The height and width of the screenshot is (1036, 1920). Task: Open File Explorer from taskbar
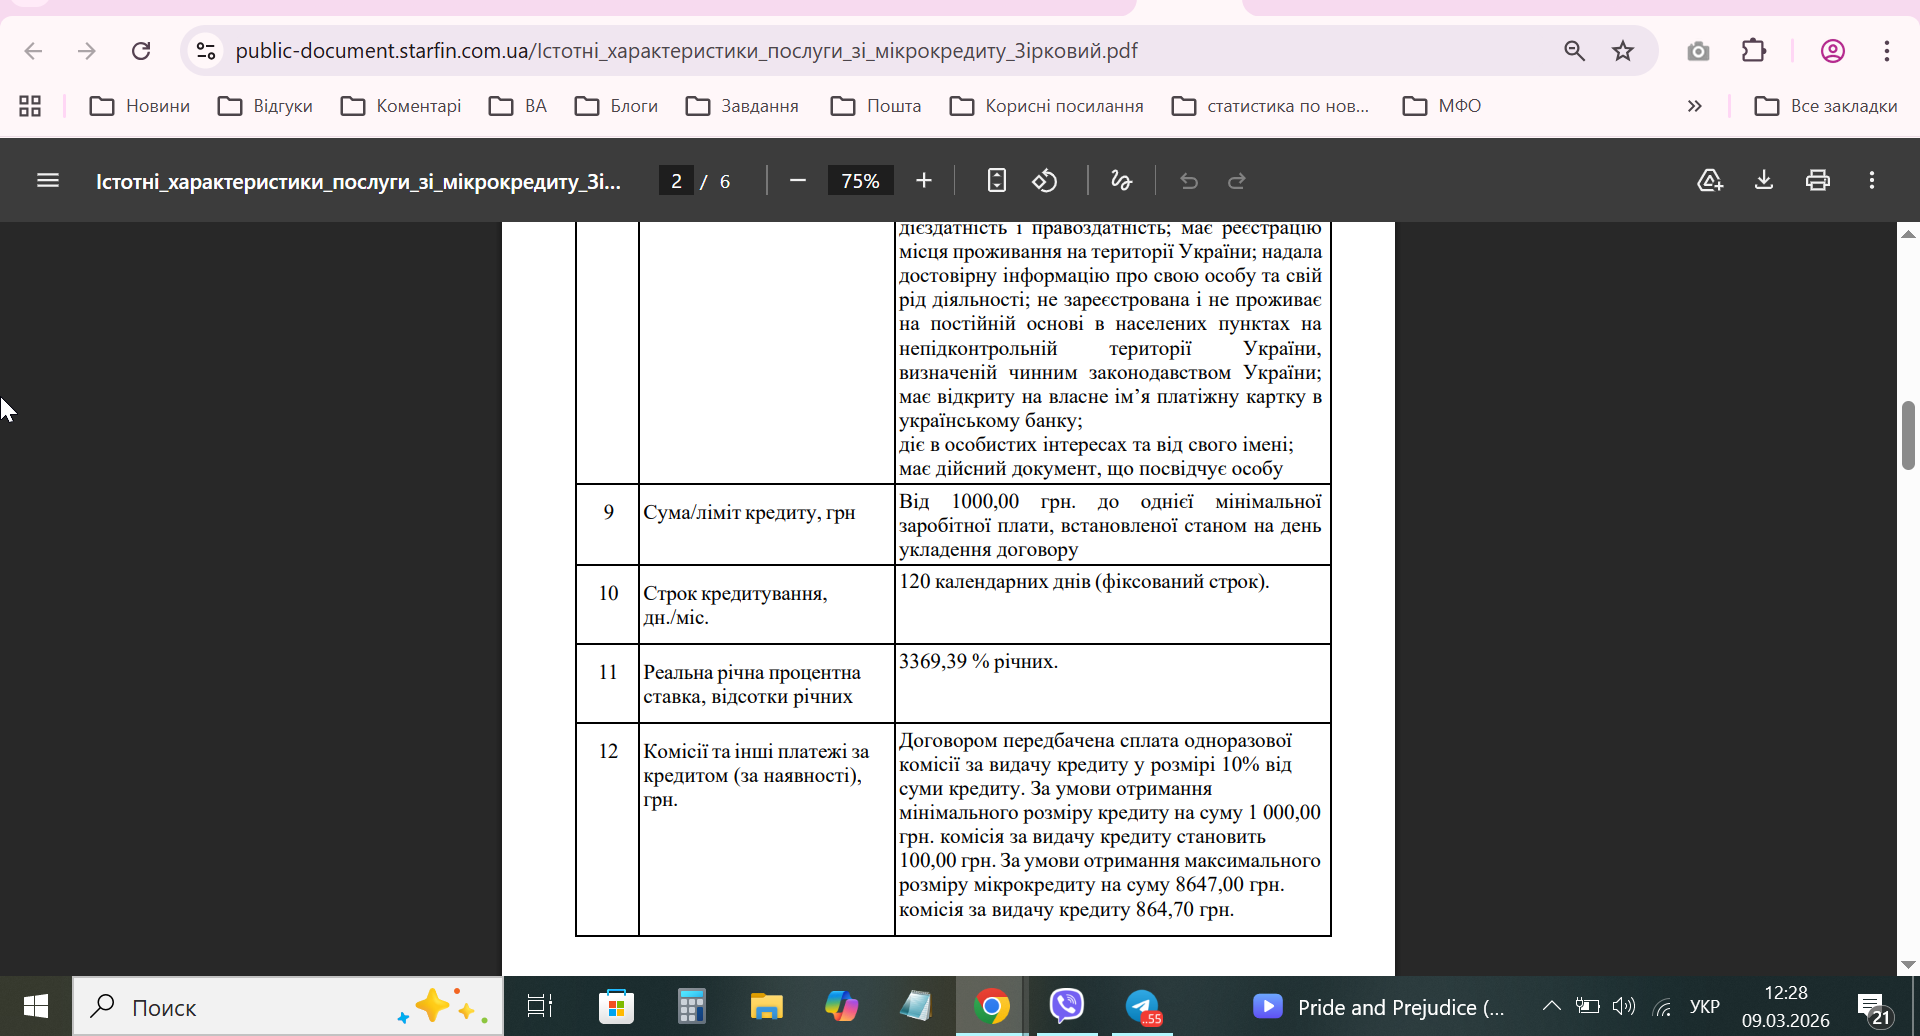pyautogui.click(x=766, y=1006)
